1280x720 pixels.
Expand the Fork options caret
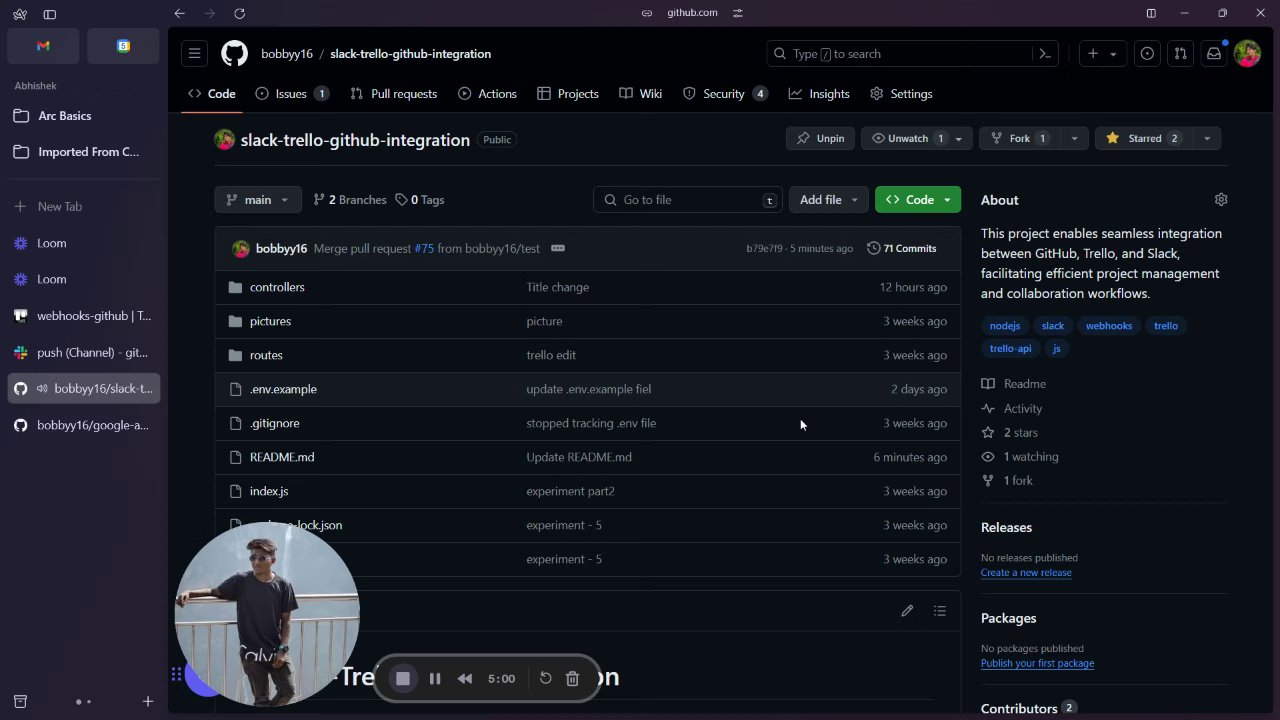point(1074,139)
